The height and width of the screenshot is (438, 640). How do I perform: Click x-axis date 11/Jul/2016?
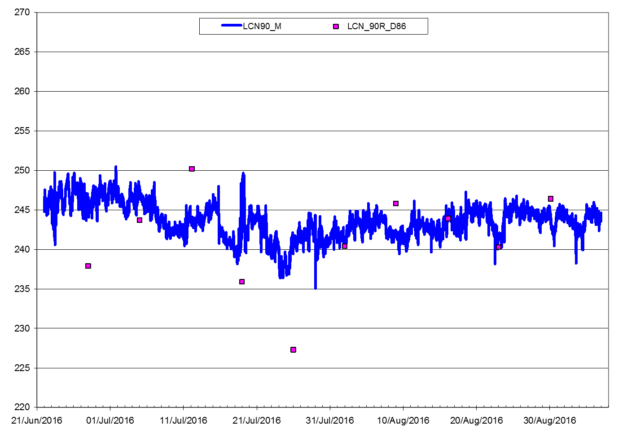click(183, 420)
